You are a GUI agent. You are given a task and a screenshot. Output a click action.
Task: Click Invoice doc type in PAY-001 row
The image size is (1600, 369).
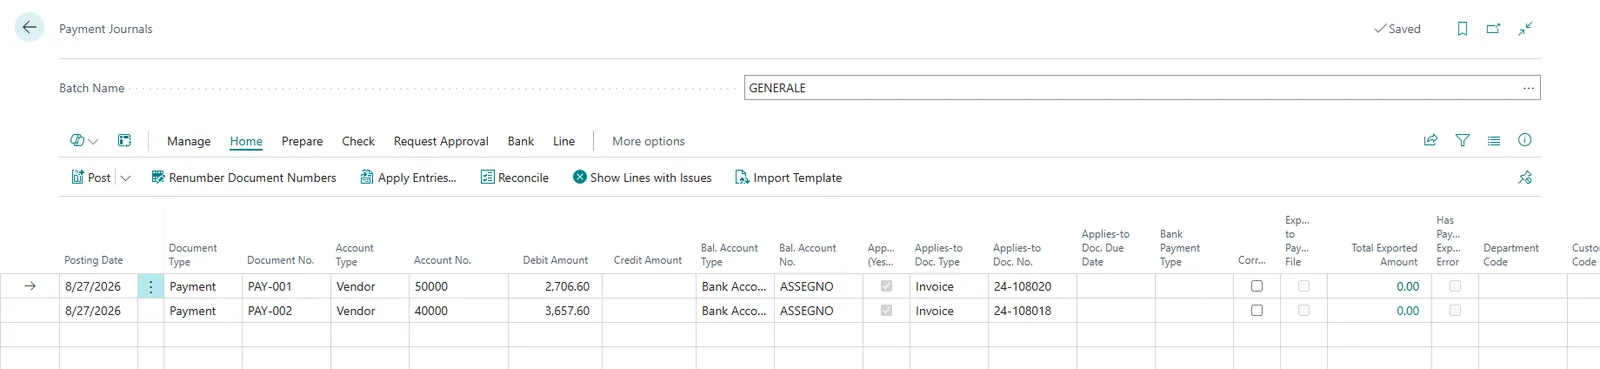coord(949,286)
